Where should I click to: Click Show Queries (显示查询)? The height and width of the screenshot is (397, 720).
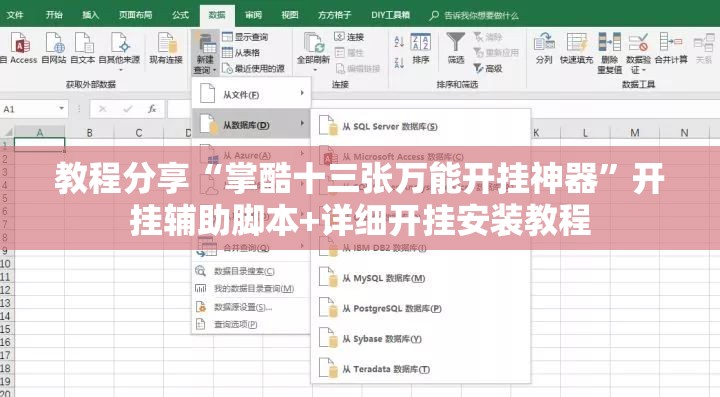click(245, 37)
